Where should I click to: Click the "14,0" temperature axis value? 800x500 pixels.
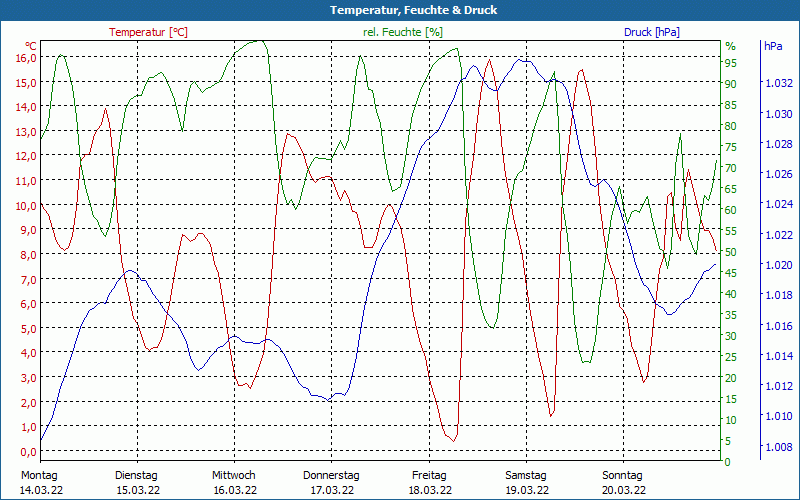click(x=26, y=107)
